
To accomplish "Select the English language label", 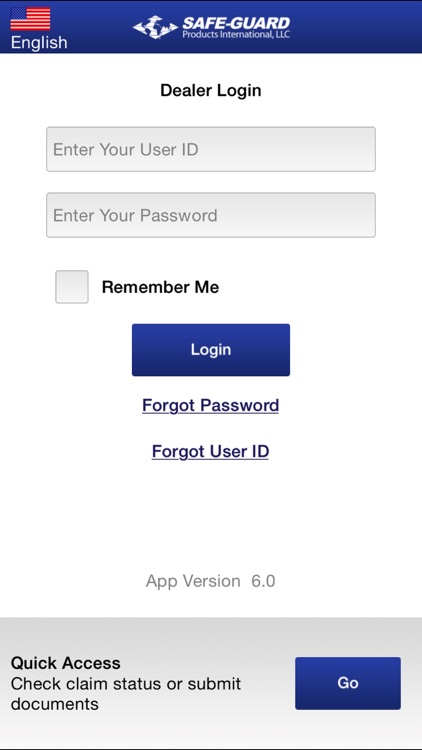I will pyautogui.click(x=39, y=43).
